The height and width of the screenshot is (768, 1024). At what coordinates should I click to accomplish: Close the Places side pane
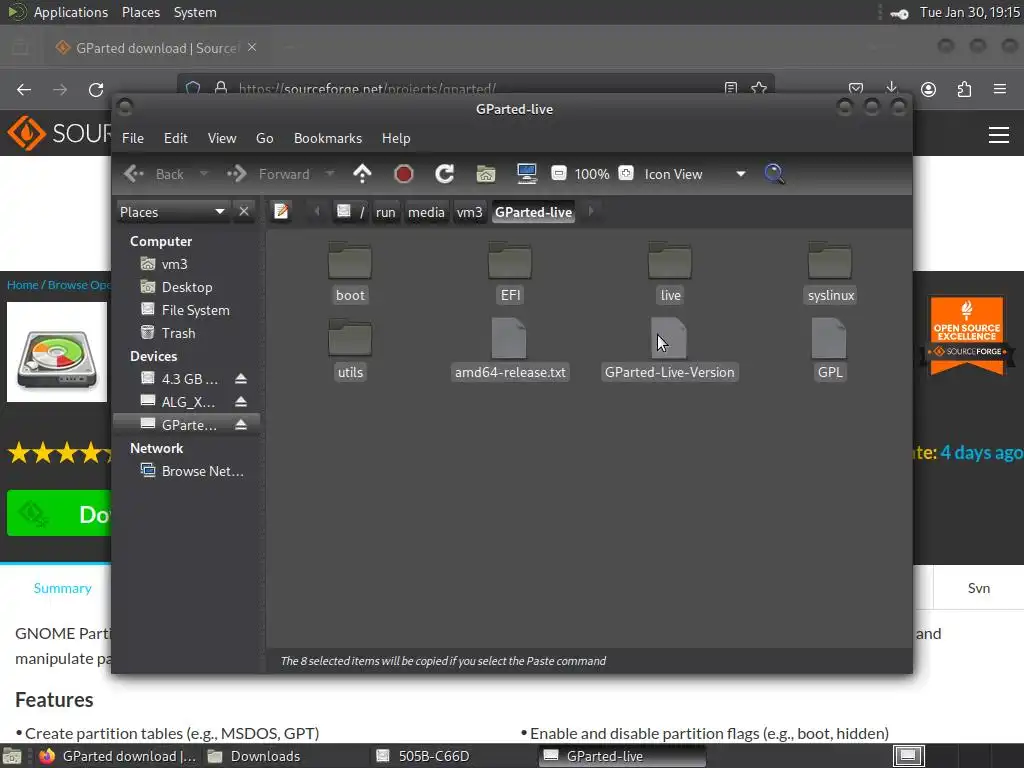[244, 212]
